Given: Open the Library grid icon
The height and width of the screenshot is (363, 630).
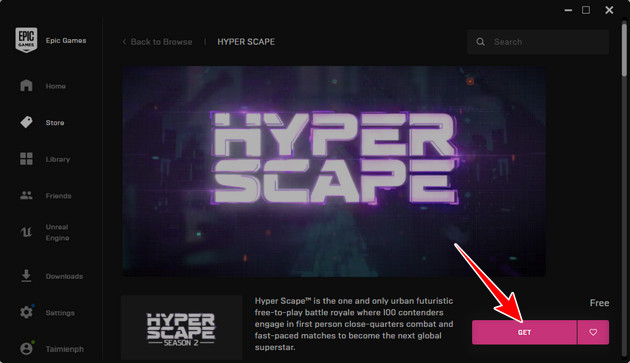Looking at the screenshot, I should [x=26, y=159].
